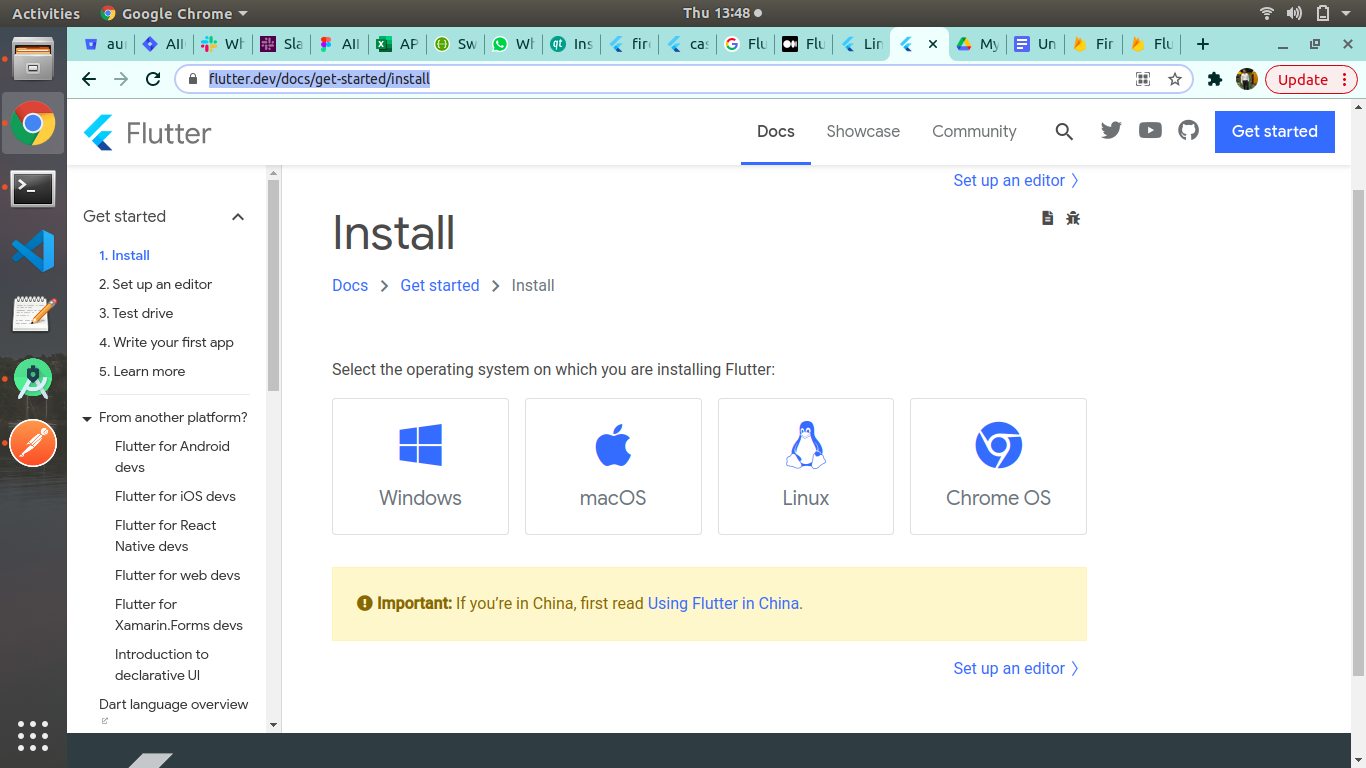Collapse the Get started sidebar section
Viewport: 1366px width, 768px height.
click(238, 217)
